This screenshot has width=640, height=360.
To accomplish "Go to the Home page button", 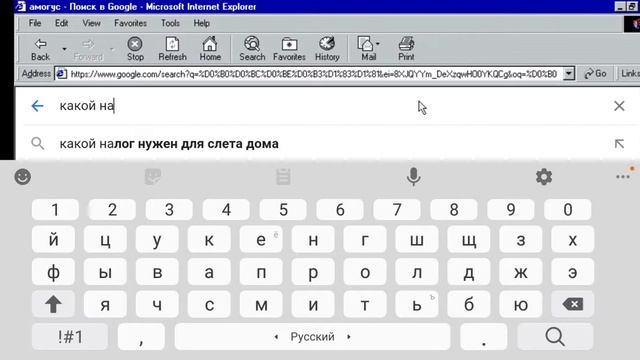I will coord(210,49).
